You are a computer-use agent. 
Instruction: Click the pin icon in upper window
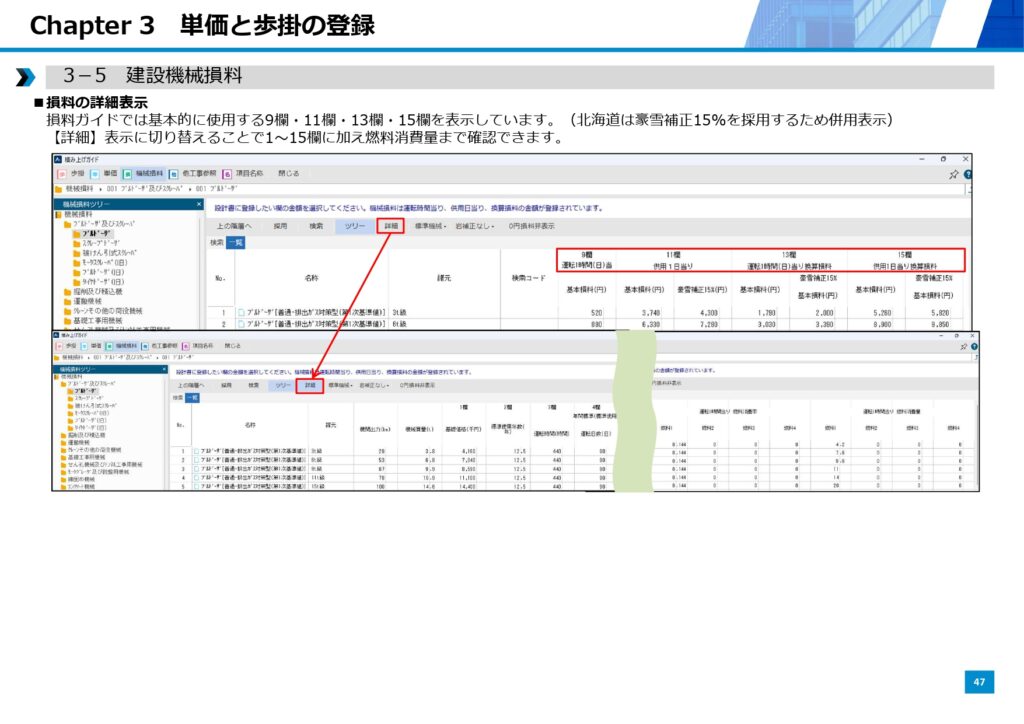953,173
